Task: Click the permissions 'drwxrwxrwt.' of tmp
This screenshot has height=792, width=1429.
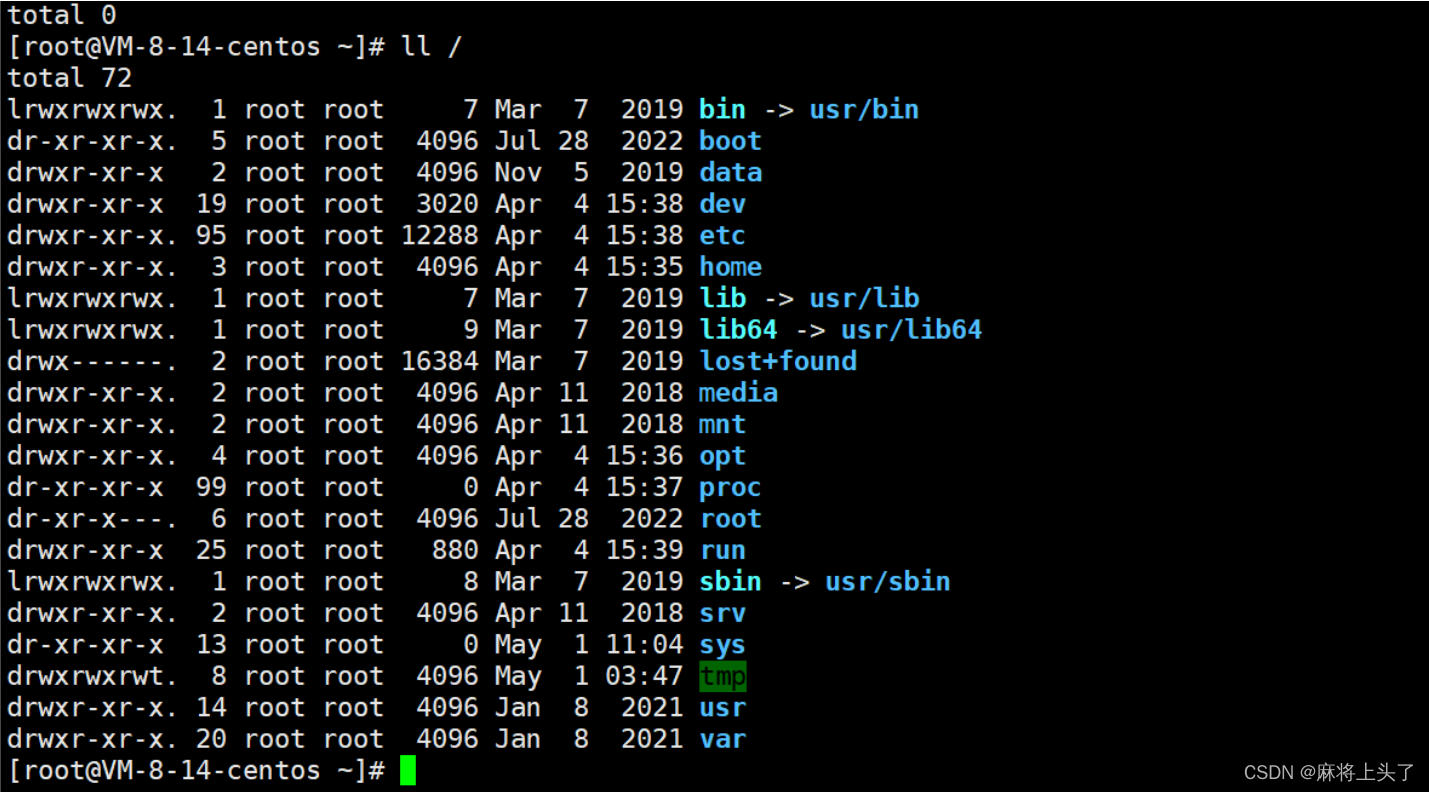Action: (x=92, y=676)
